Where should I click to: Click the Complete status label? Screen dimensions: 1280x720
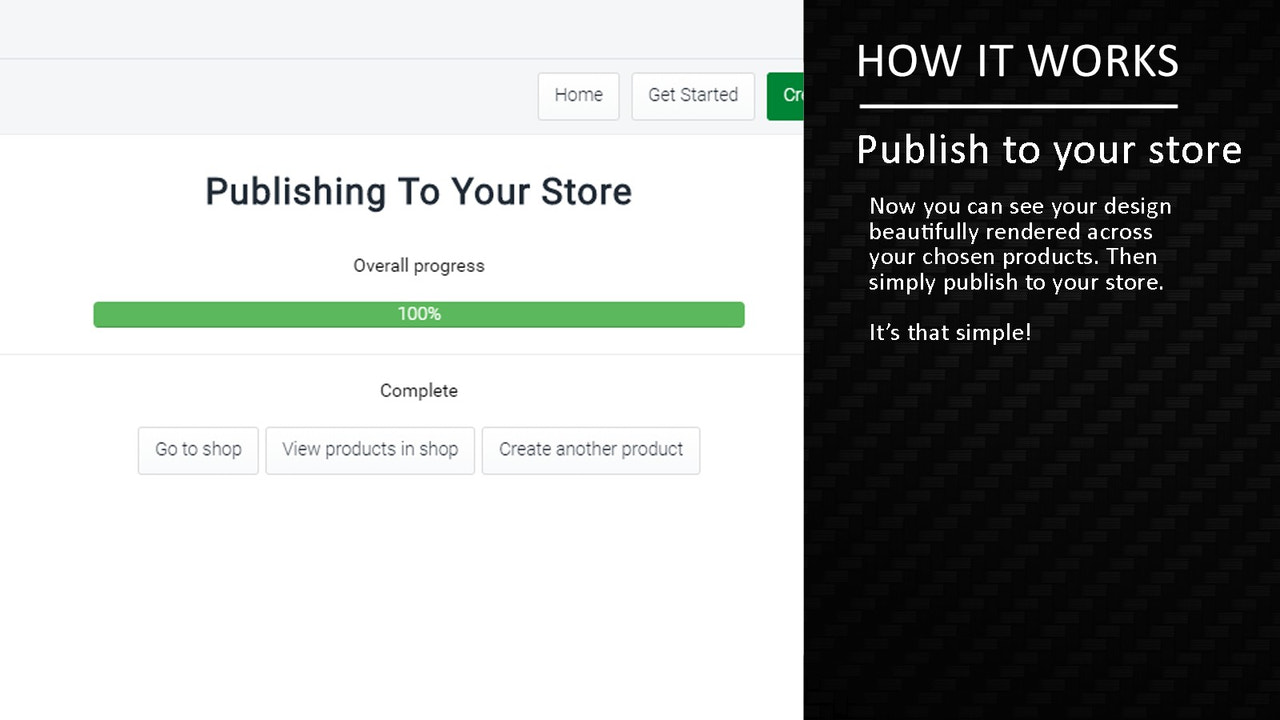tap(418, 390)
